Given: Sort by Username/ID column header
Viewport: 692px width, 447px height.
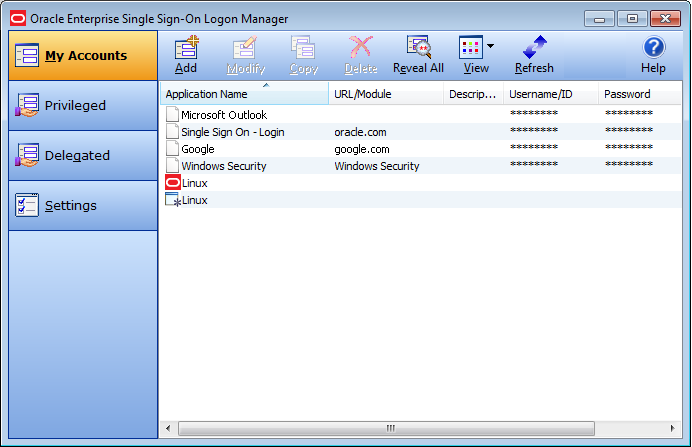Looking at the screenshot, I should pyautogui.click(x=551, y=94).
